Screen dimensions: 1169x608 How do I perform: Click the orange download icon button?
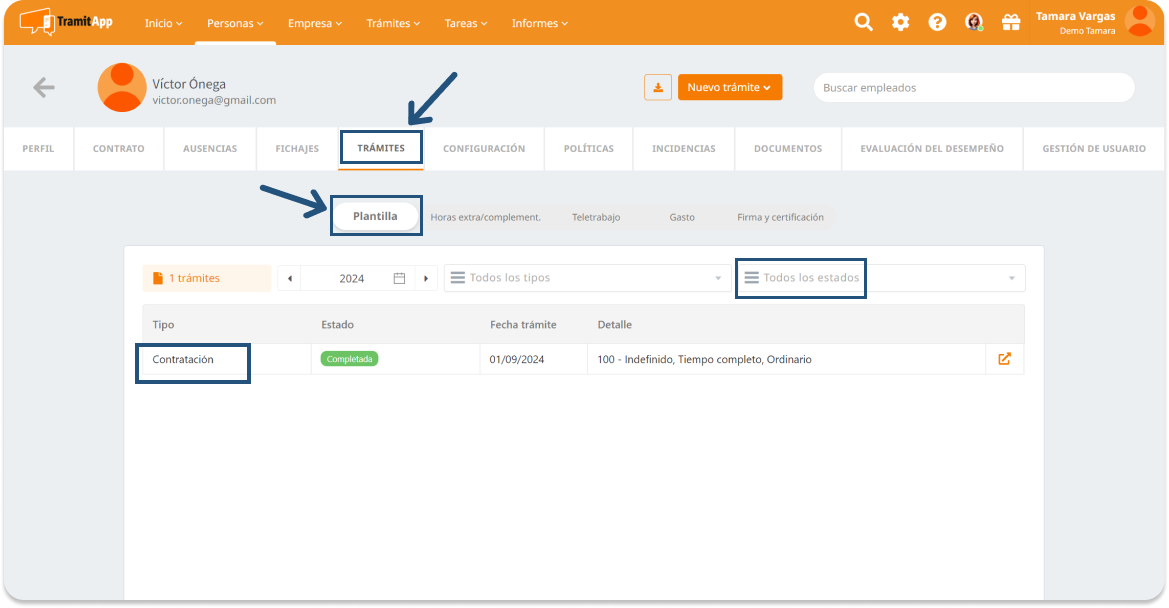pos(657,88)
